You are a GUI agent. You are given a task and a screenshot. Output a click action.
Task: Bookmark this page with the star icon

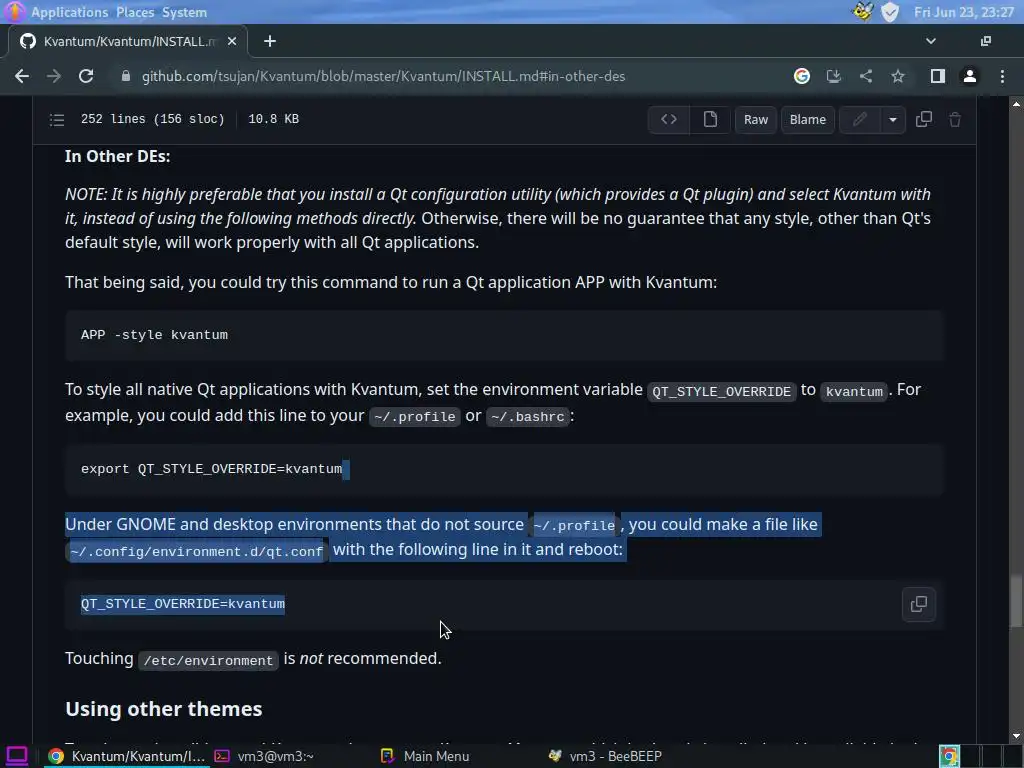click(898, 76)
